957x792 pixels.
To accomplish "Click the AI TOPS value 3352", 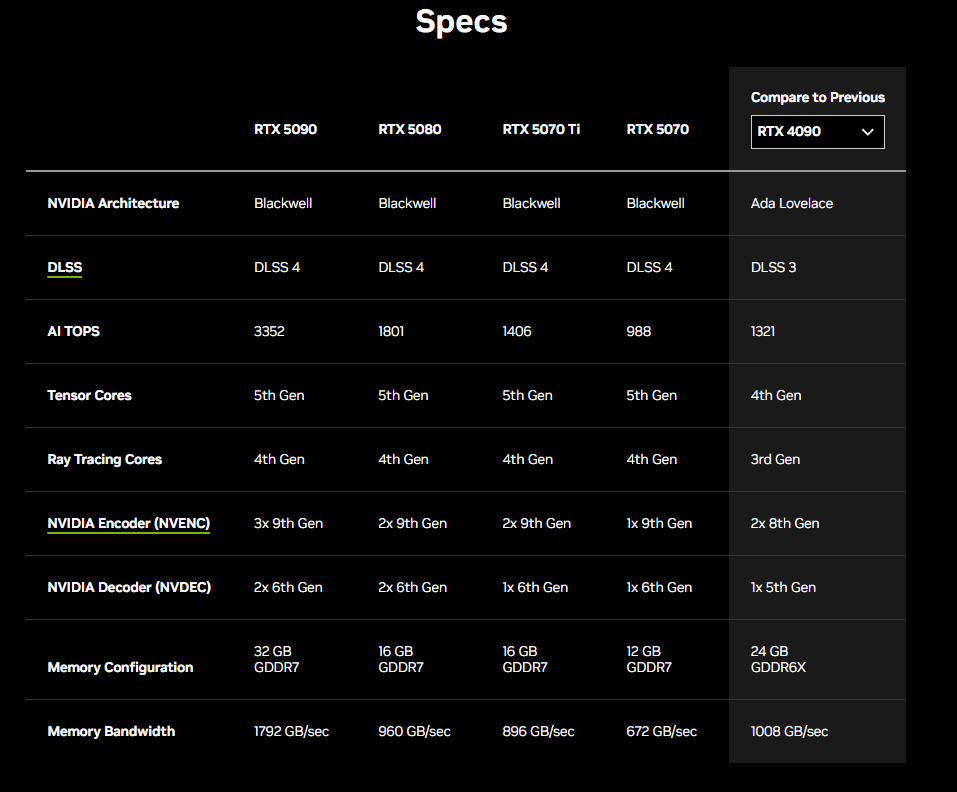I will coord(269,331).
